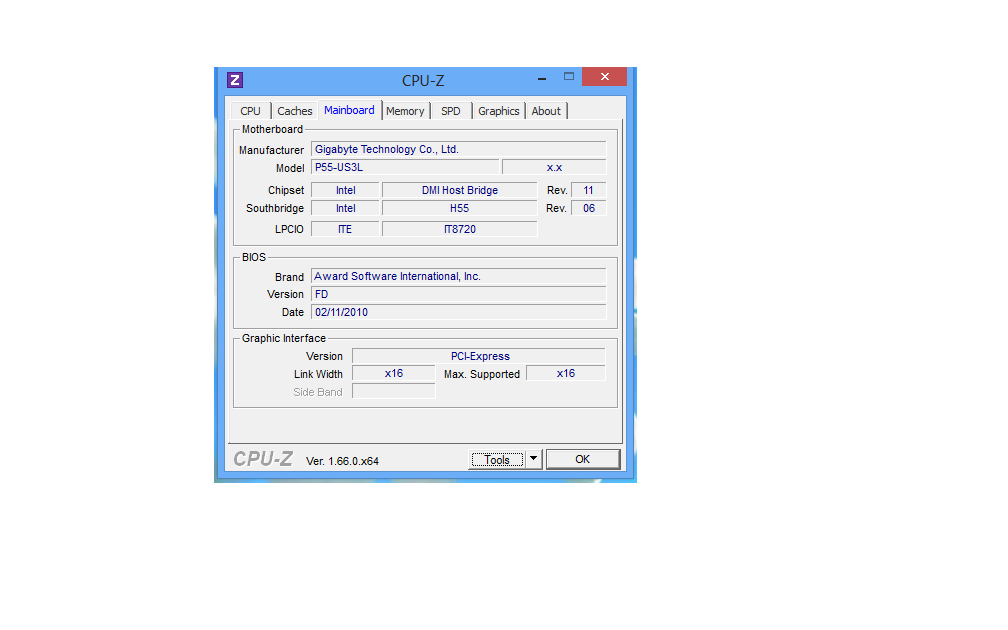This screenshot has width=1008, height=630.
Task: Click the Tools button
Action: click(x=497, y=460)
